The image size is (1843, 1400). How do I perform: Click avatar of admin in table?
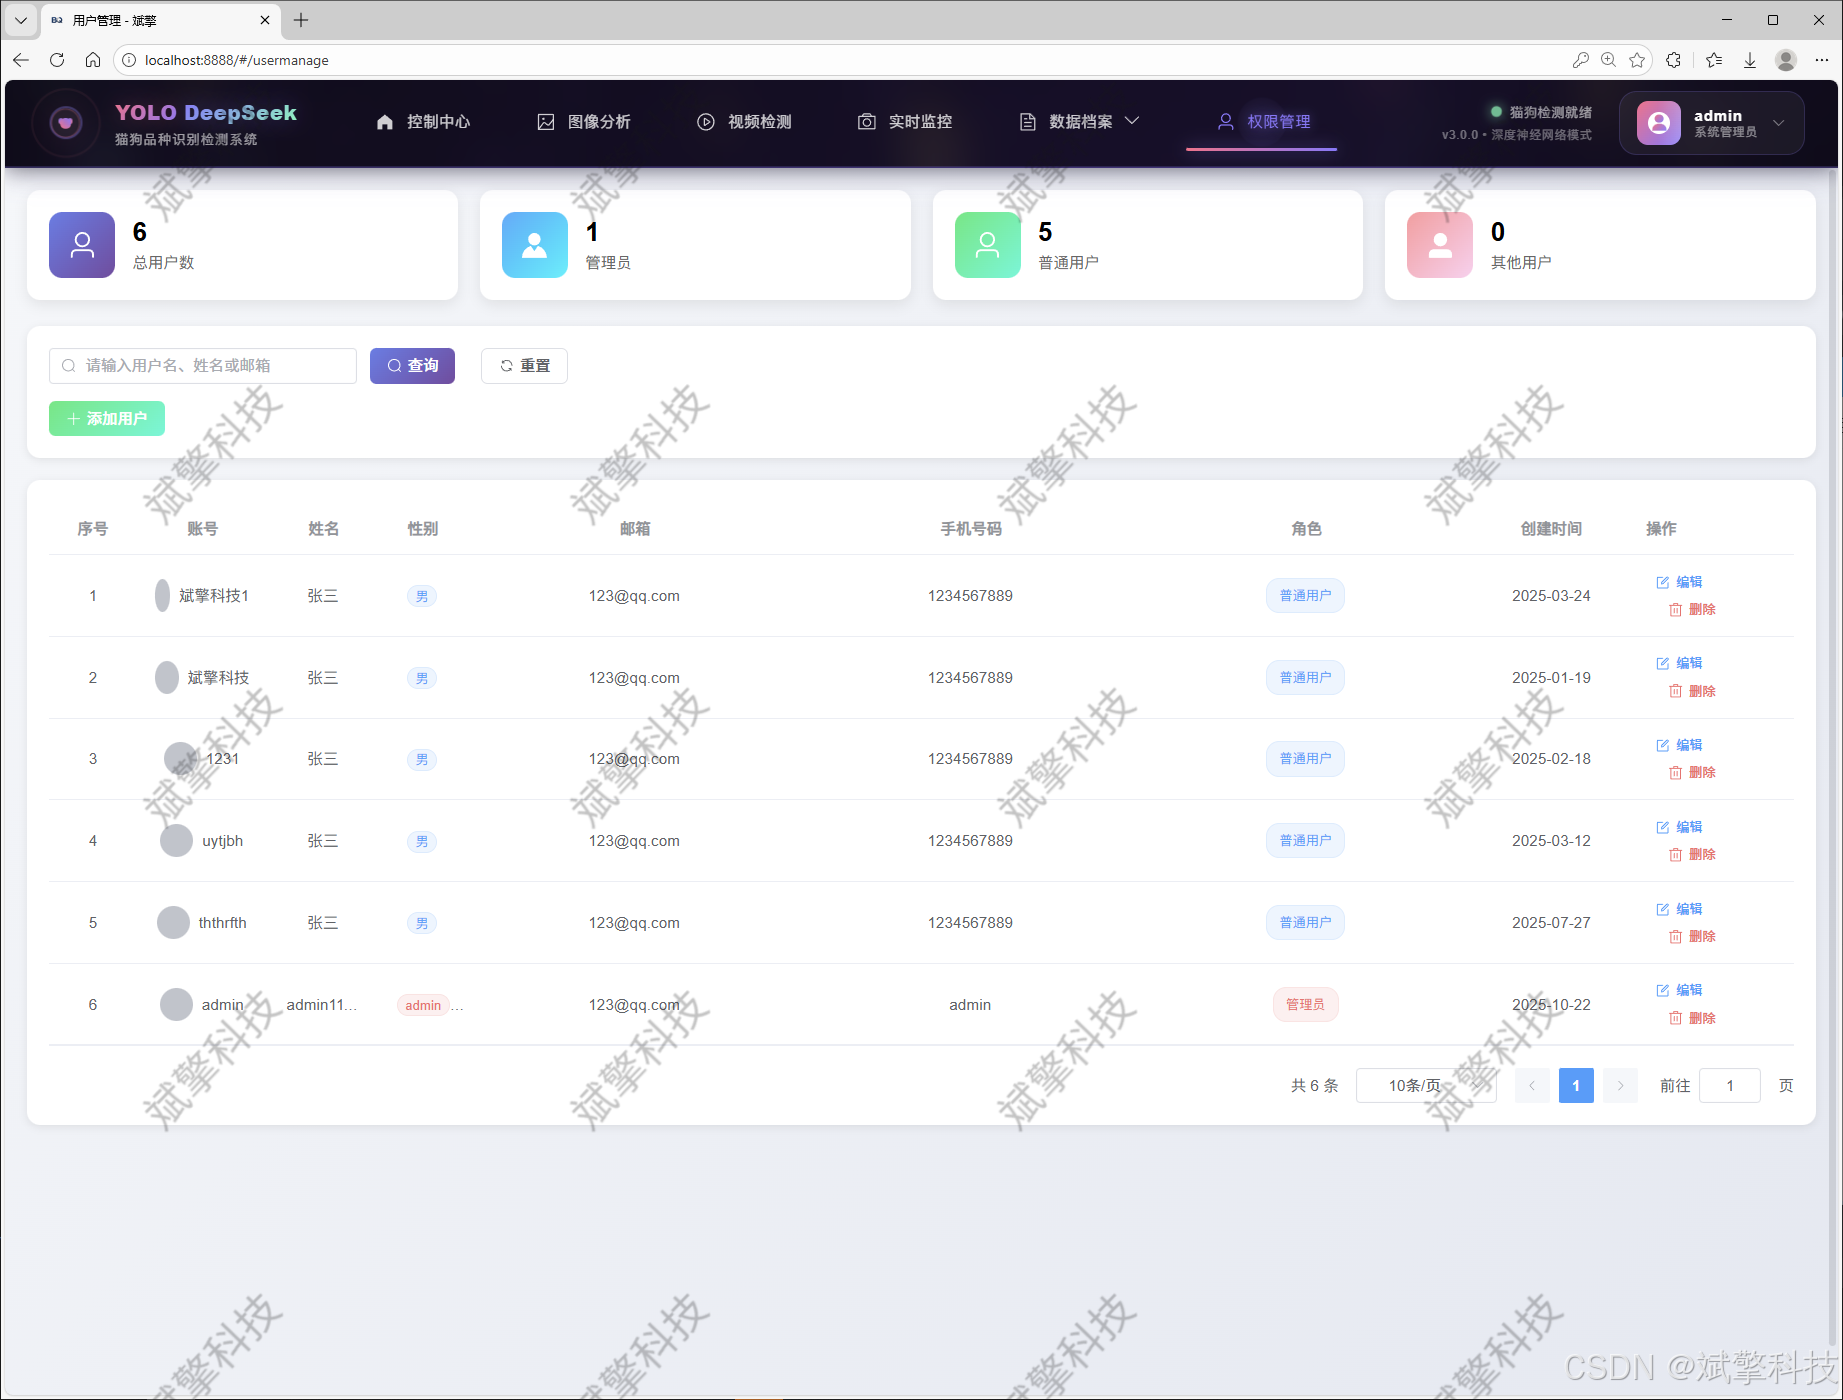coord(176,1005)
